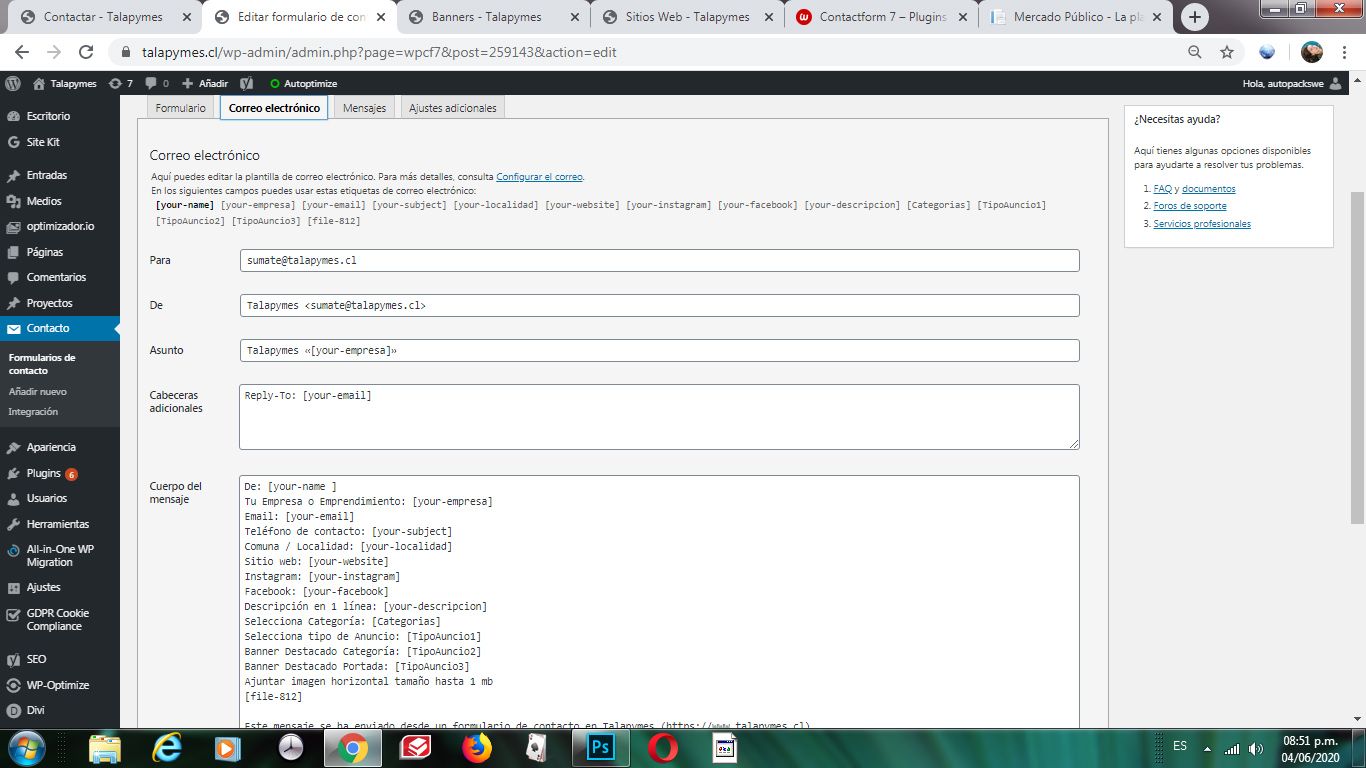1366x768 pixels.
Task: Open GDPR Cookie Compliance in sidebar
Action: [60, 620]
